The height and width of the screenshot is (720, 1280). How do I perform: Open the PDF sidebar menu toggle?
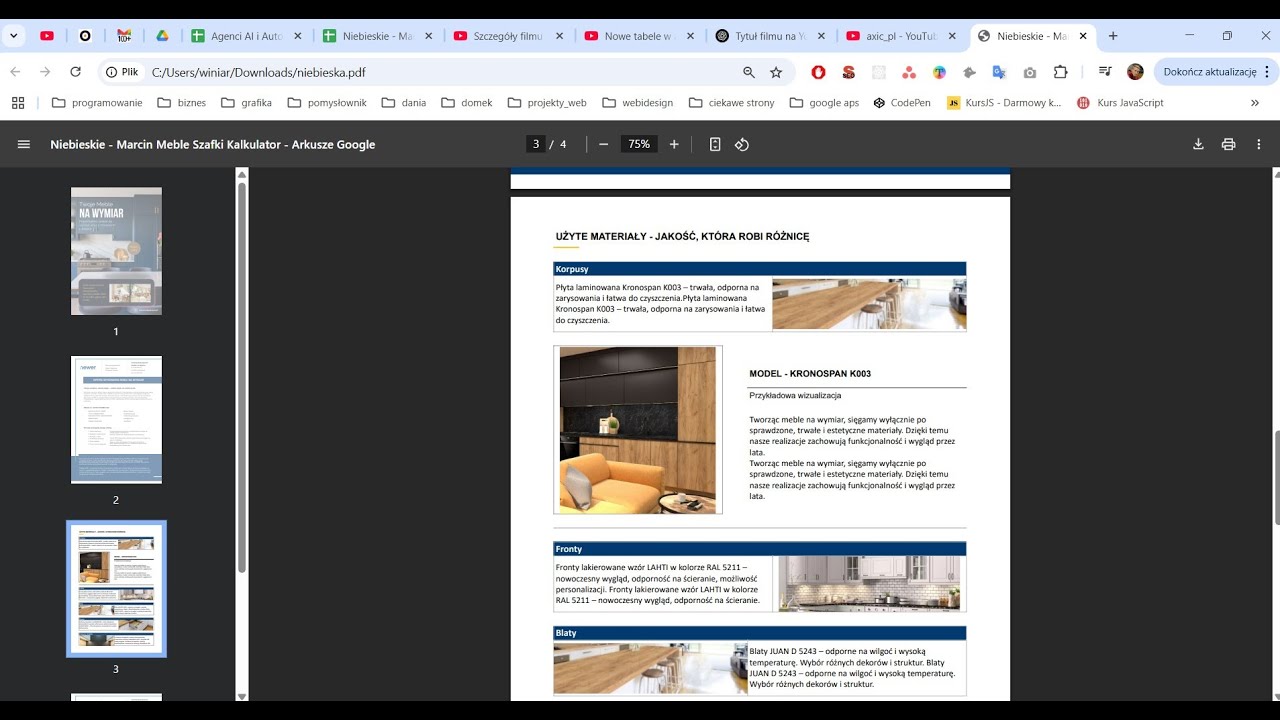[x=24, y=144]
